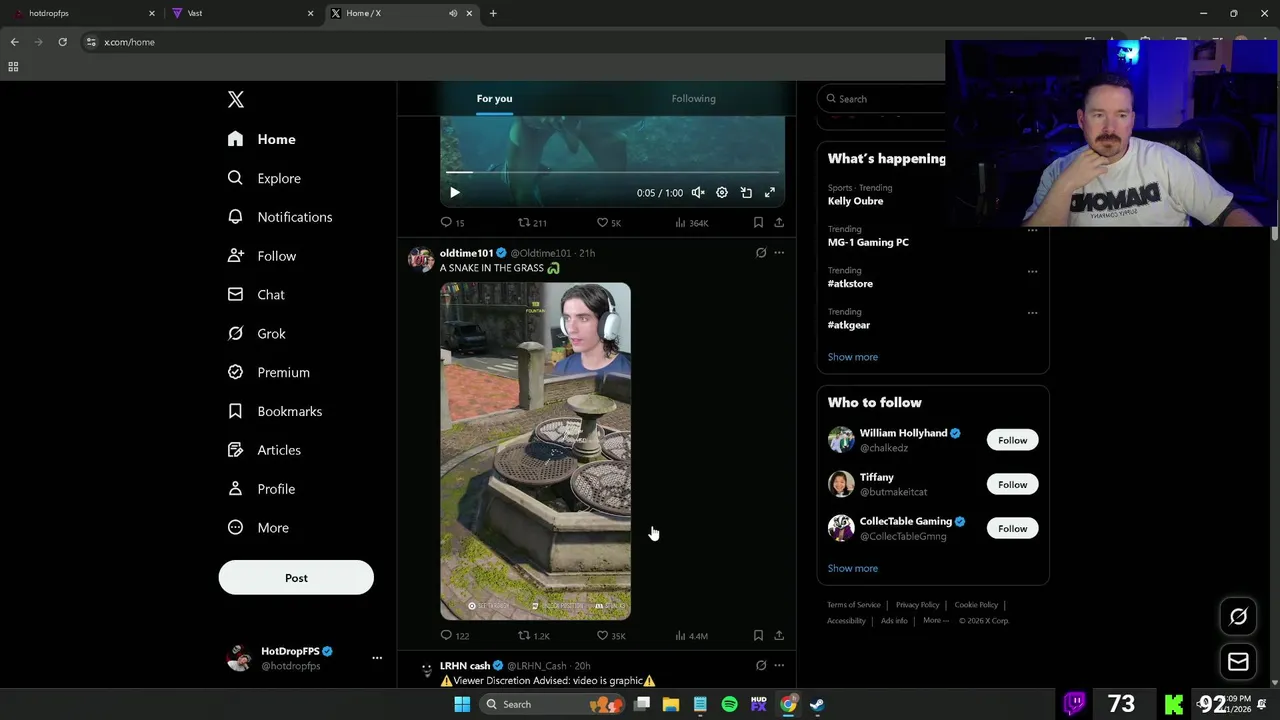
Task: Toggle picture-in-picture on video
Action: (x=746, y=193)
